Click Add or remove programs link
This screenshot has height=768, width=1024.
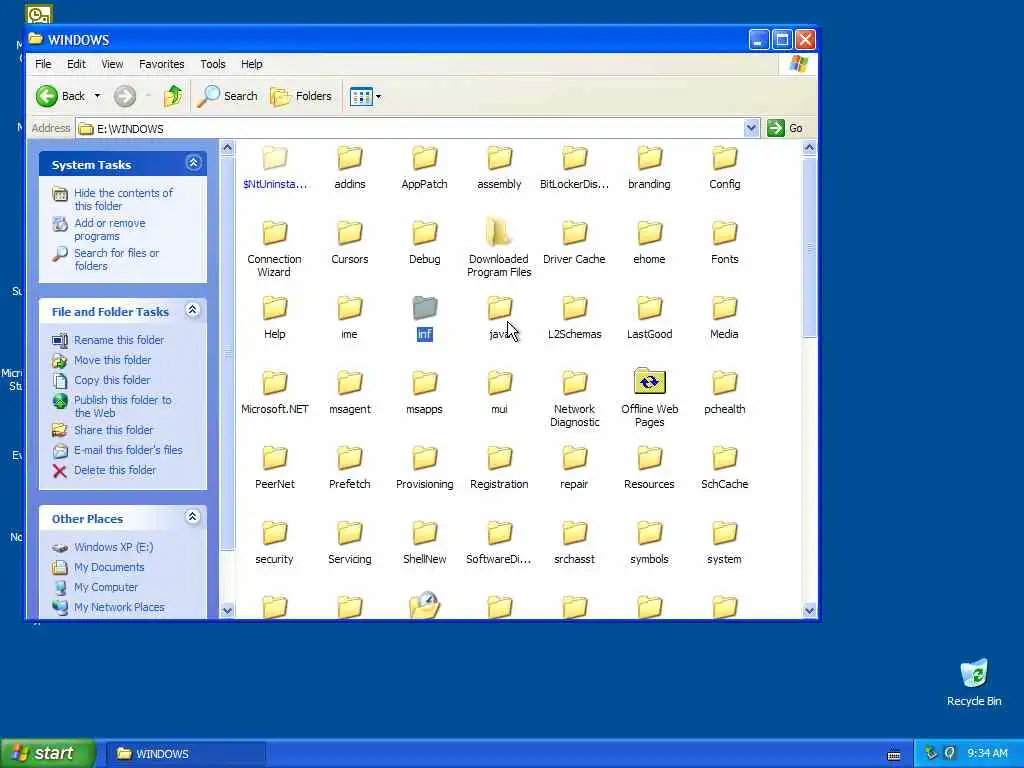99,229
